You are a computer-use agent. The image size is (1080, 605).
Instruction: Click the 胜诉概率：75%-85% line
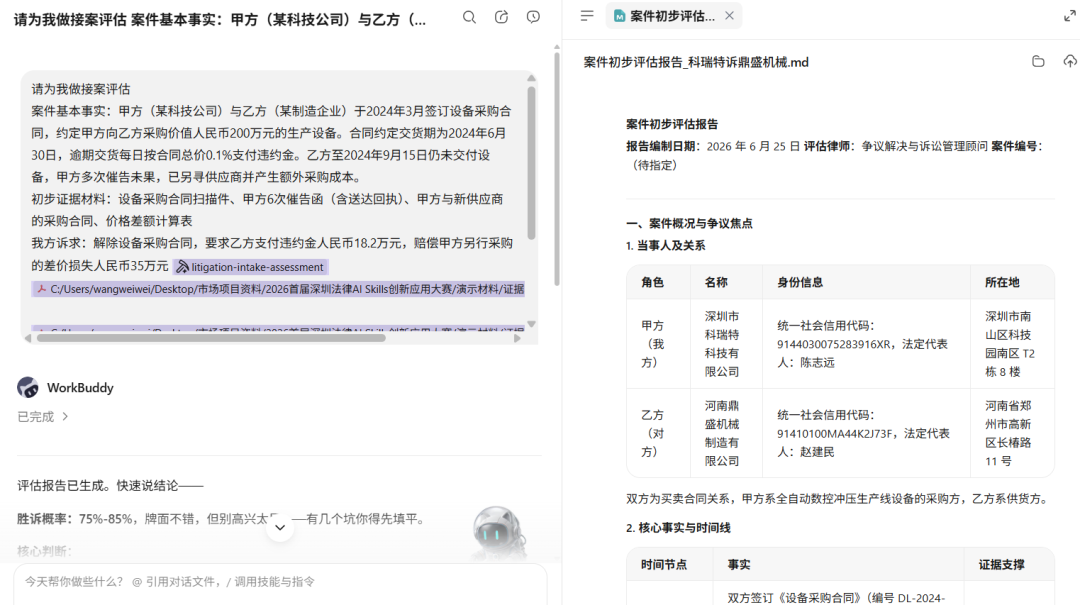click(x=220, y=519)
